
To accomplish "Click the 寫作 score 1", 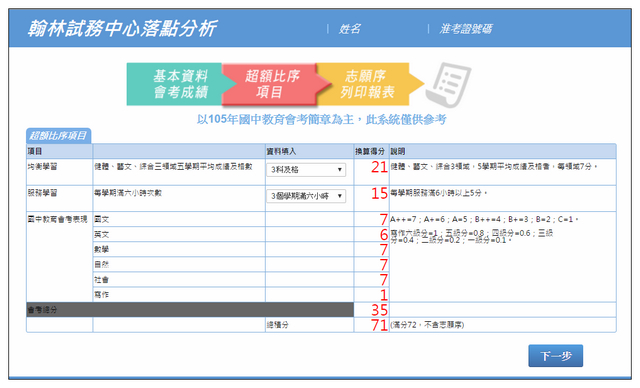I will coord(384,295).
